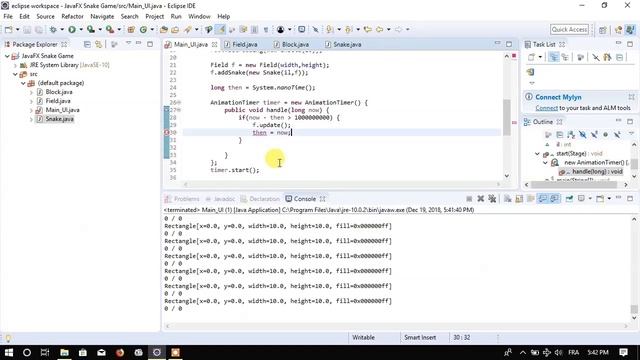Click the Remove Launch X icon in Console
This screenshot has width=640, height=360.
coord(481,199)
